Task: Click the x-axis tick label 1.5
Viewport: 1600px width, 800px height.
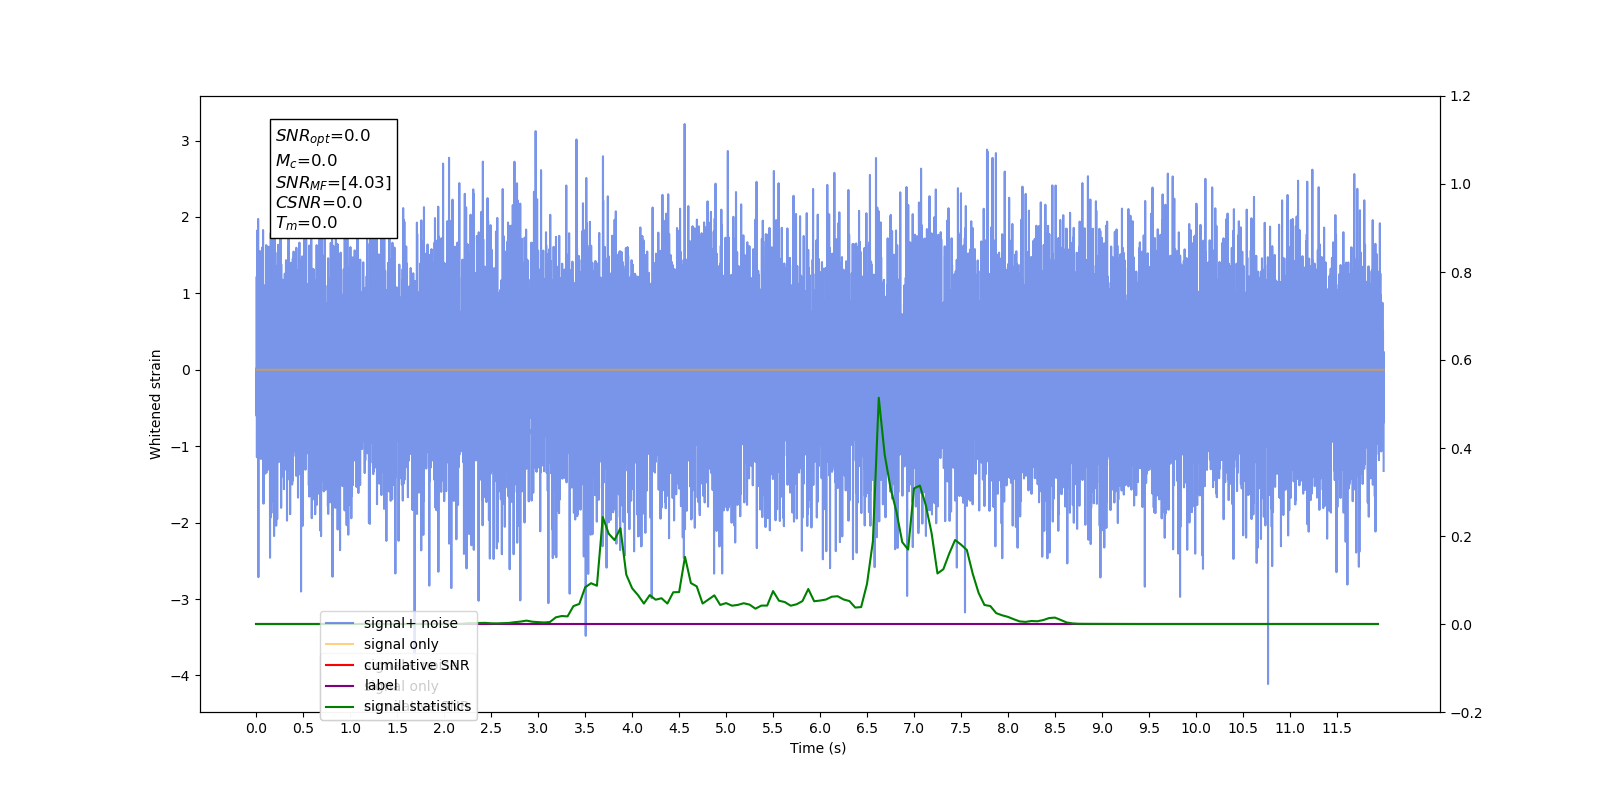Action: (x=397, y=728)
